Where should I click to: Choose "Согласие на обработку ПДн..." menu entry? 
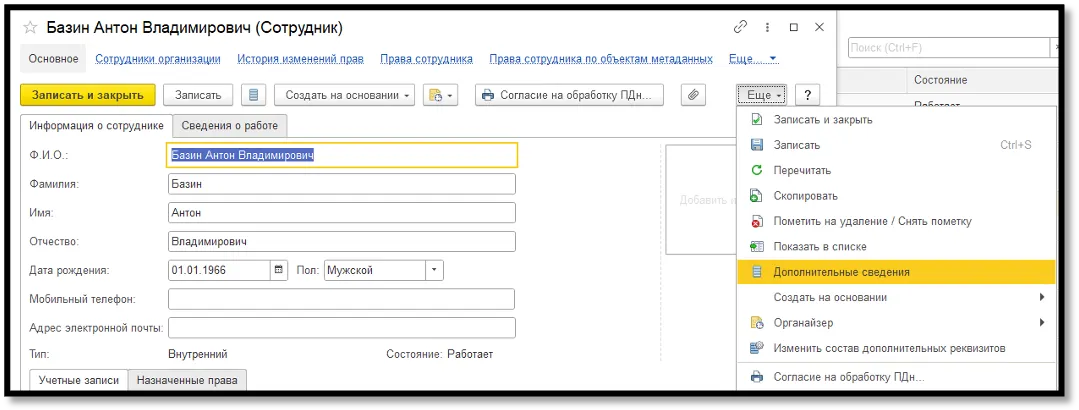(x=896, y=377)
